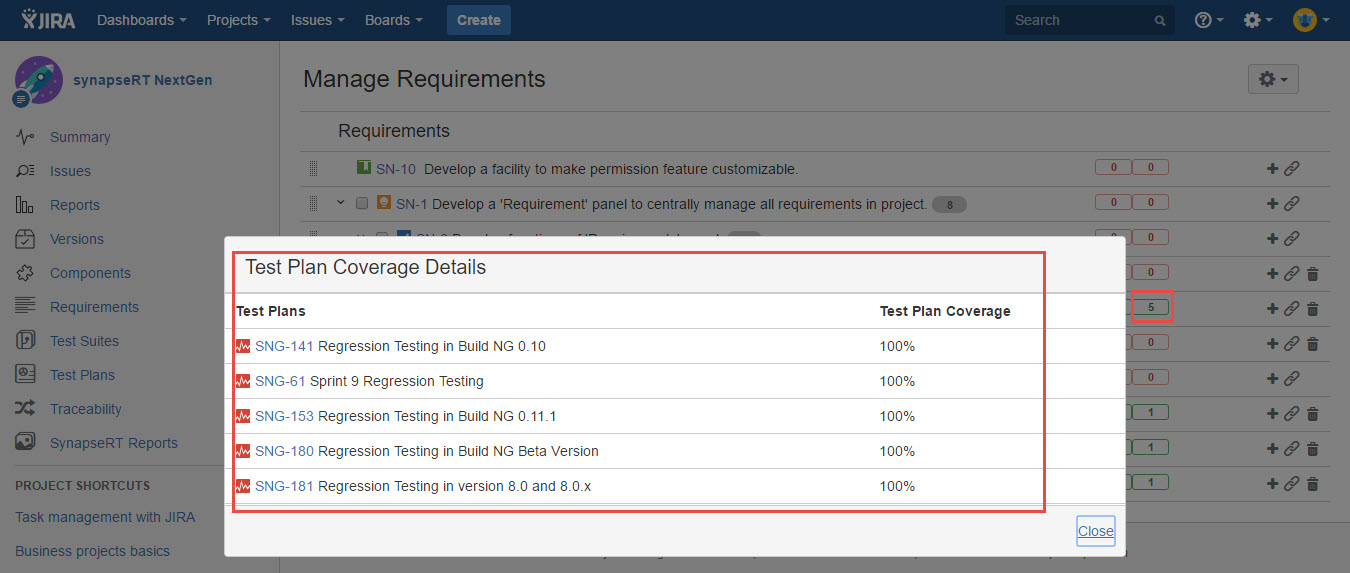The image size is (1350, 573).
Task: Click the story type icon of SN-10
Action: 364,168
